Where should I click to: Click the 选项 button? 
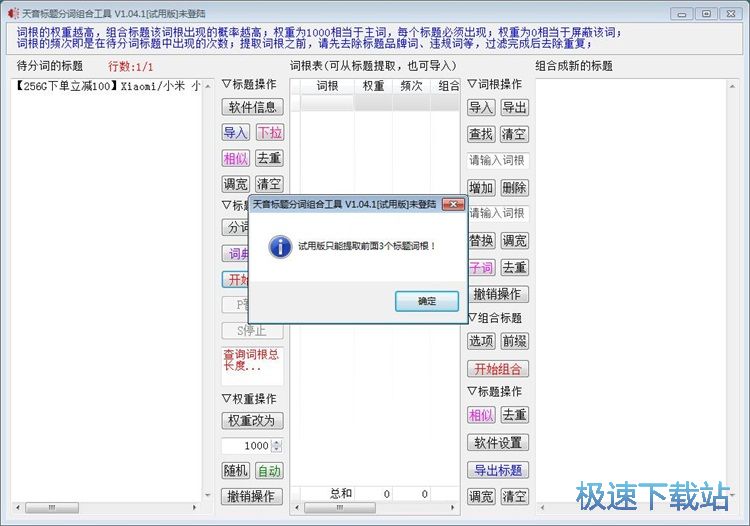point(481,341)
